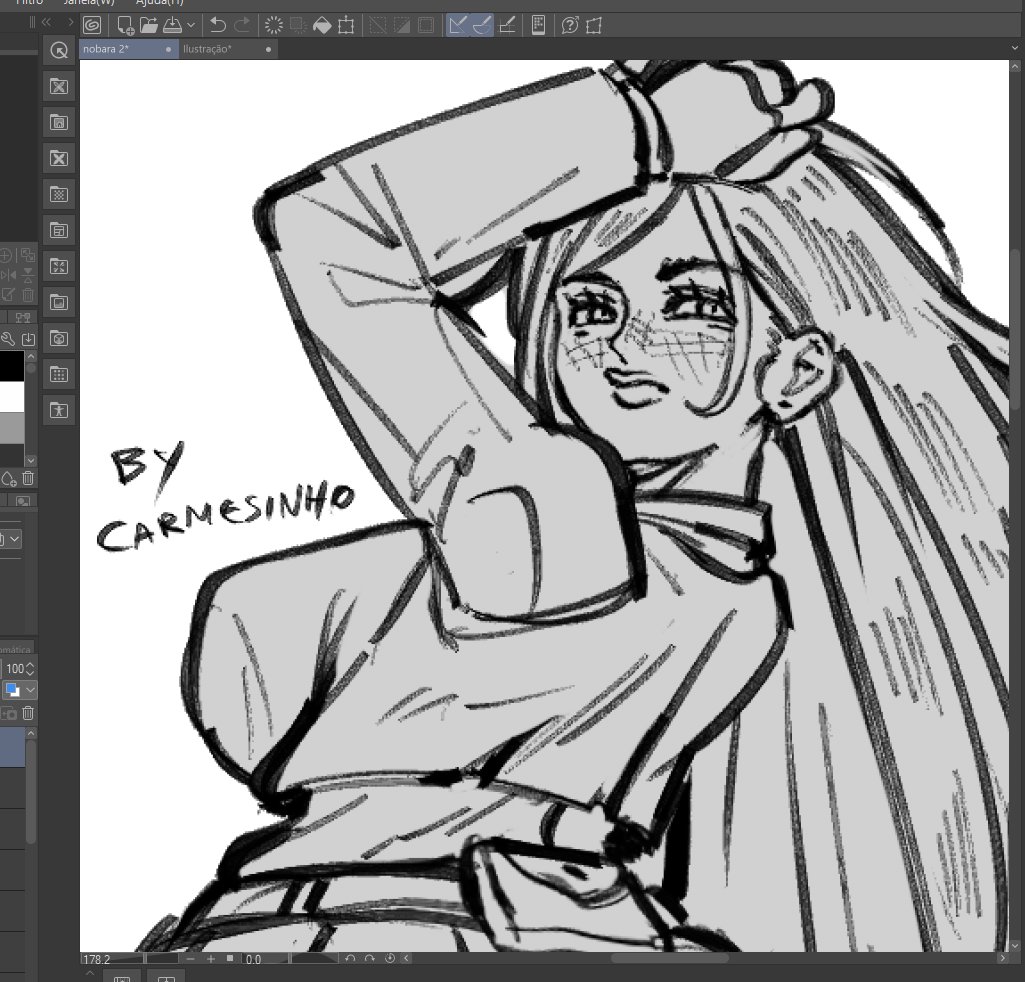Close the nobara 2 tab dot
The height and width of the screenshot is (982, 1025).
point(169,49)
